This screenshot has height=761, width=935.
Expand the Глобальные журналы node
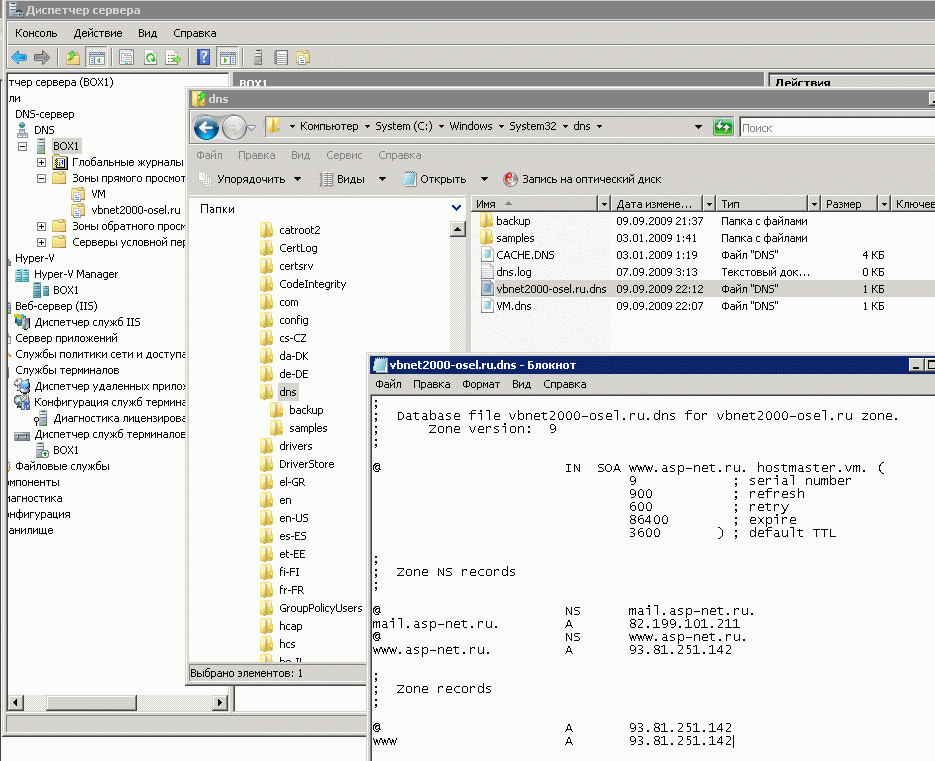41,162
